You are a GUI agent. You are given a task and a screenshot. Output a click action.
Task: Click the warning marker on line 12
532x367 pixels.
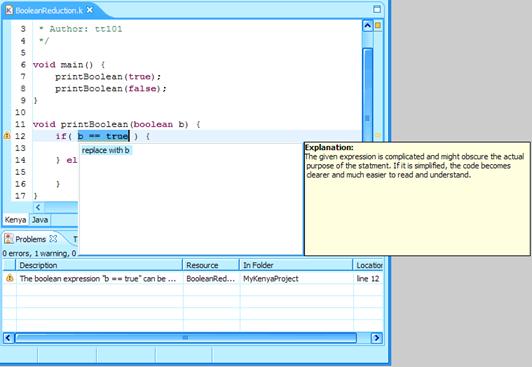7,136
